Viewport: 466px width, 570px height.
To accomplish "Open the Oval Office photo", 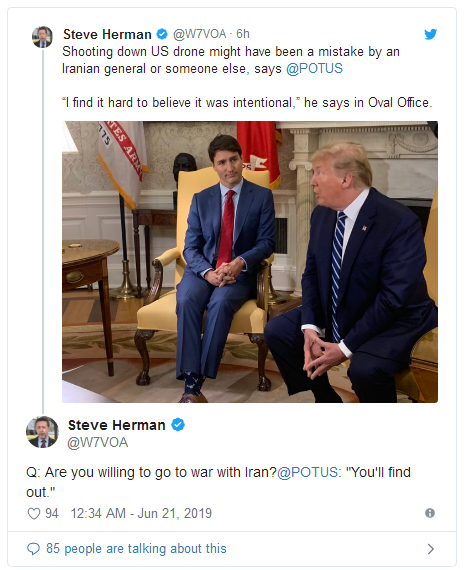I will click(250, 262).
